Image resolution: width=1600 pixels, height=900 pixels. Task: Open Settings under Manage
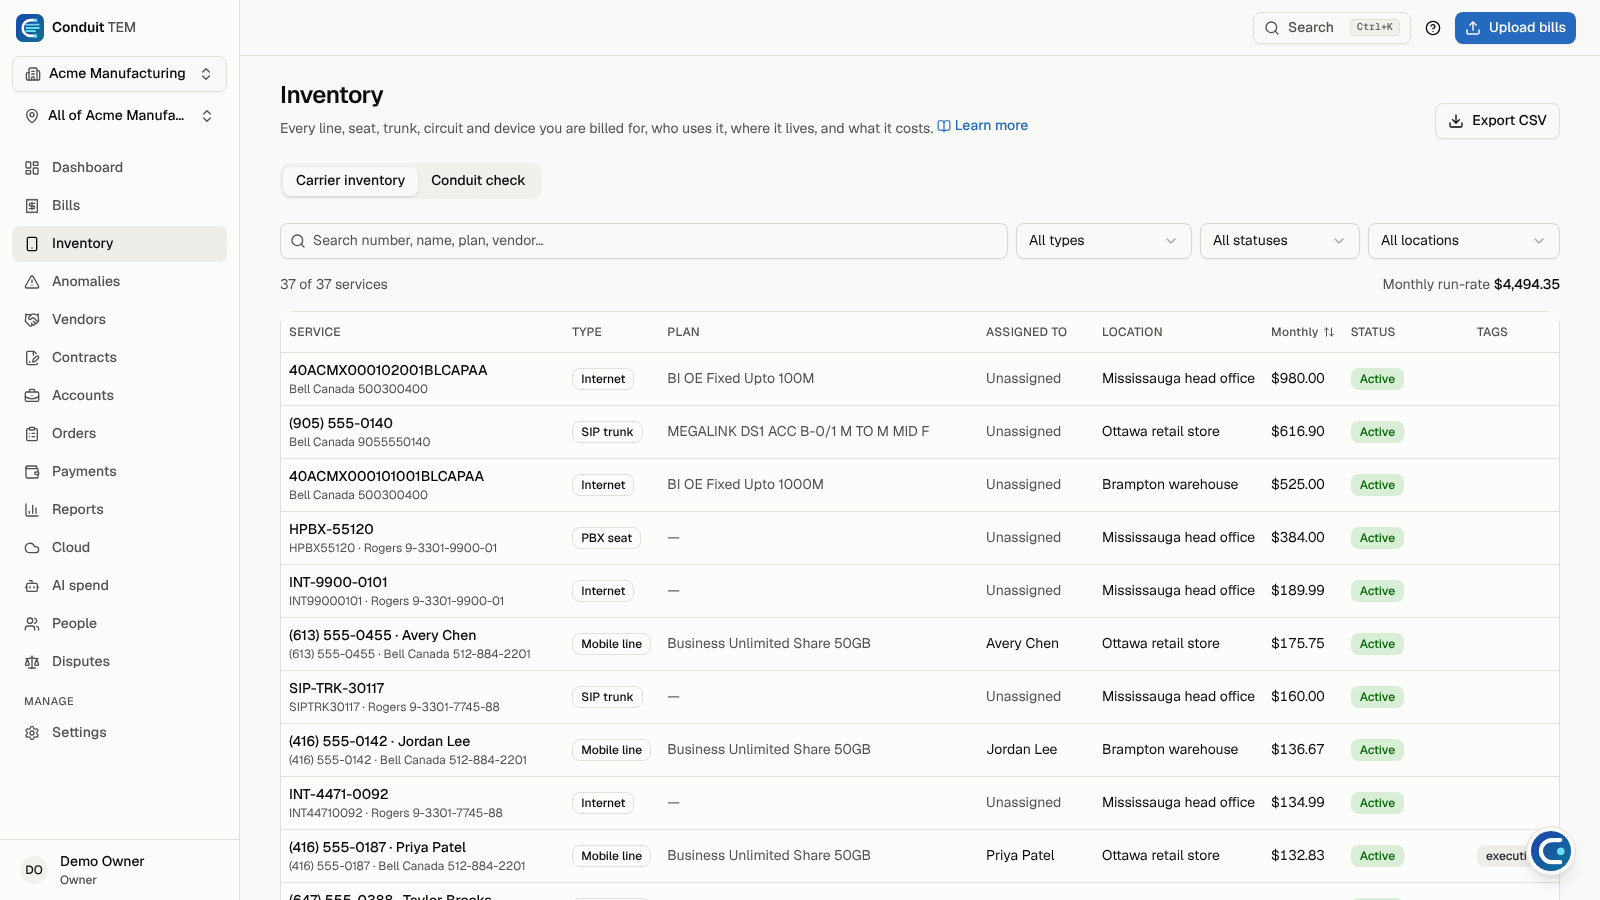pyautogui.click(x=119, y=733)
